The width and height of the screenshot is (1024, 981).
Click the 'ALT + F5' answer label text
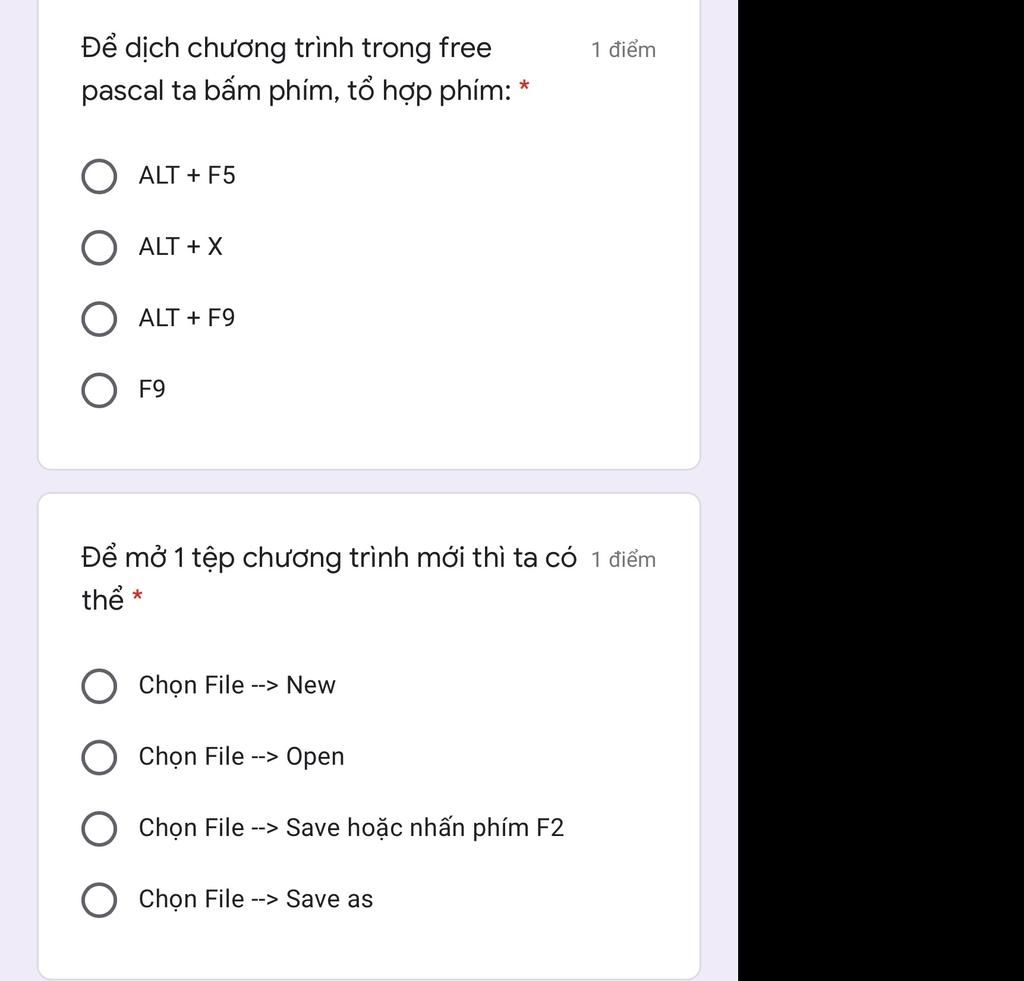click(187, 176)
